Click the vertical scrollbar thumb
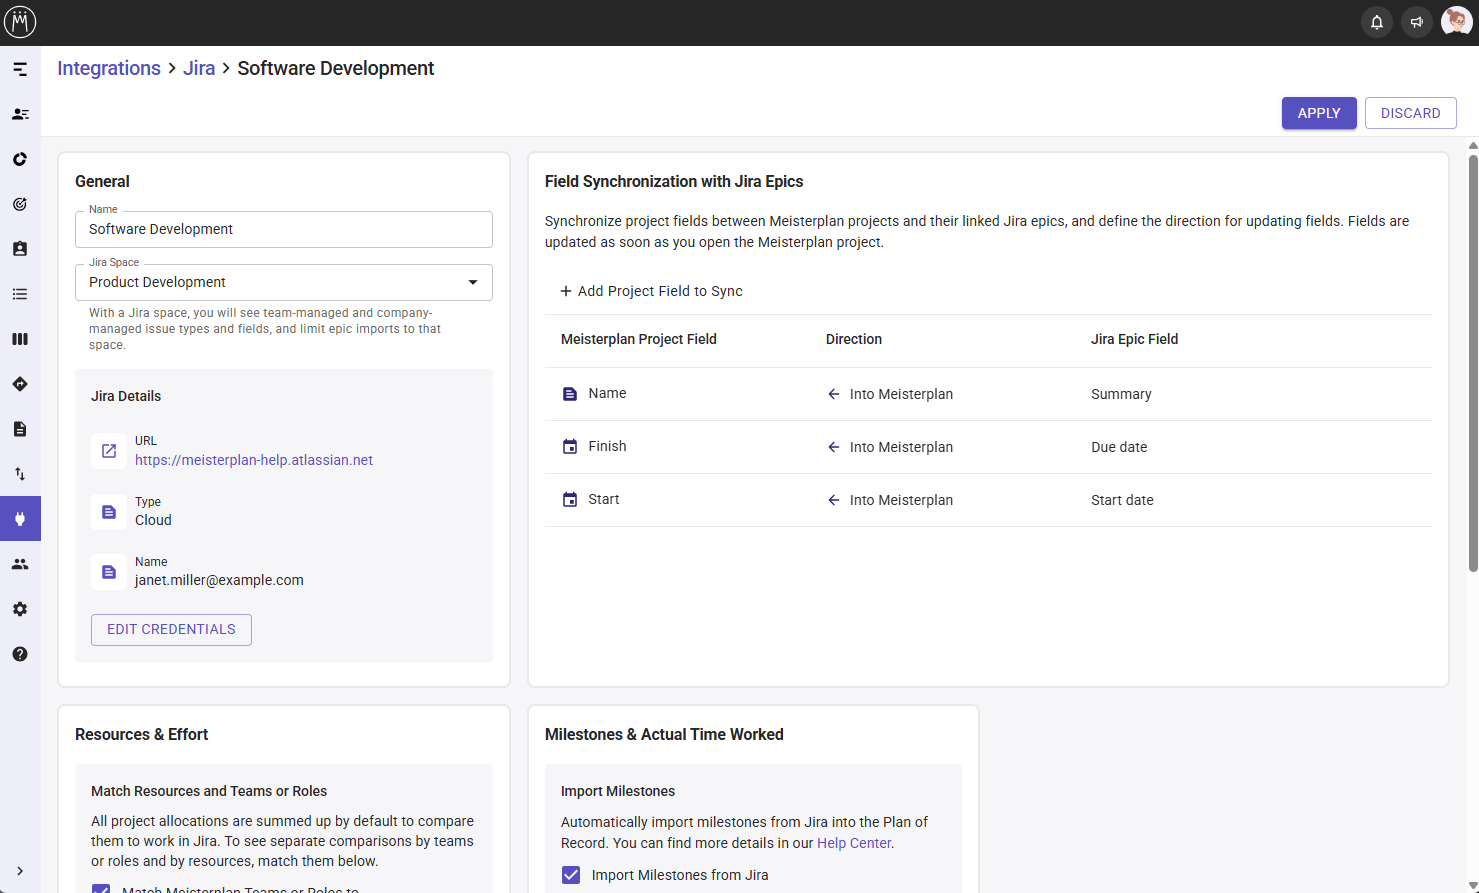 pos(1473,362)
